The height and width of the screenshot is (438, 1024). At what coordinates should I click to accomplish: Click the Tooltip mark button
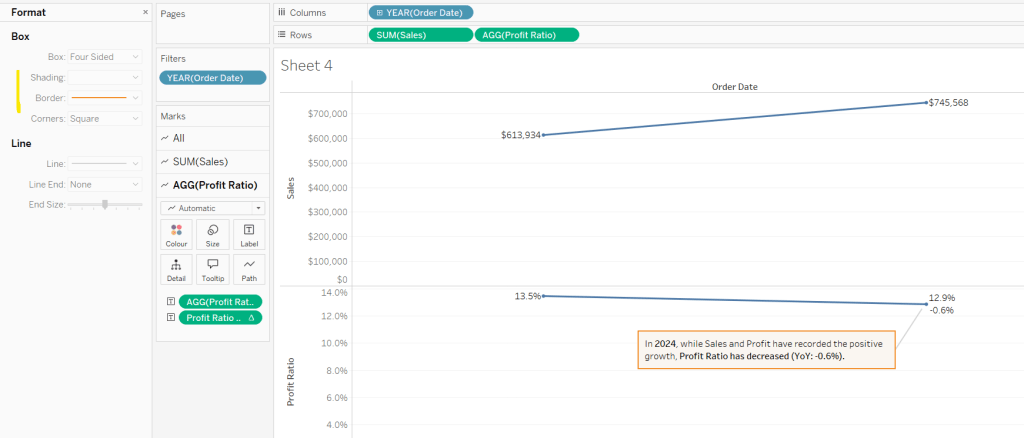[x=212, y=269]
